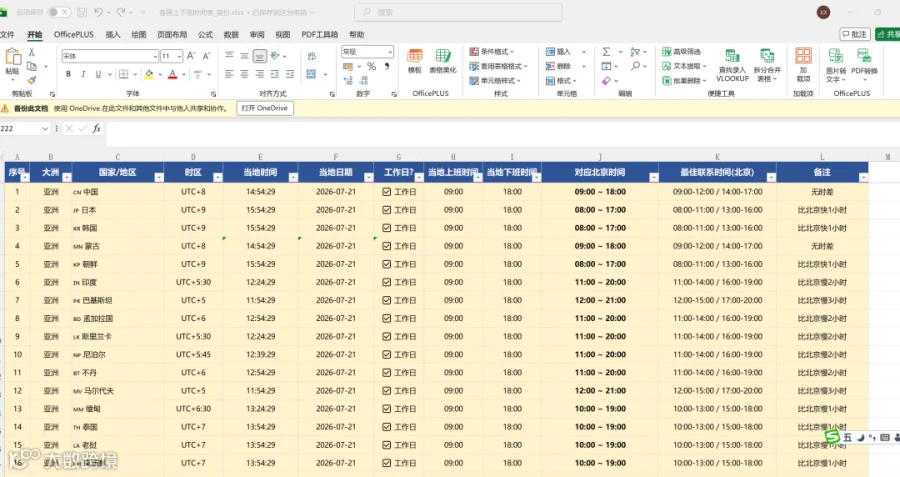Switch to the 页面布局 ribbon tab
Image resolution: width=900 pixels, height=477 pixels.
[172, 34]
